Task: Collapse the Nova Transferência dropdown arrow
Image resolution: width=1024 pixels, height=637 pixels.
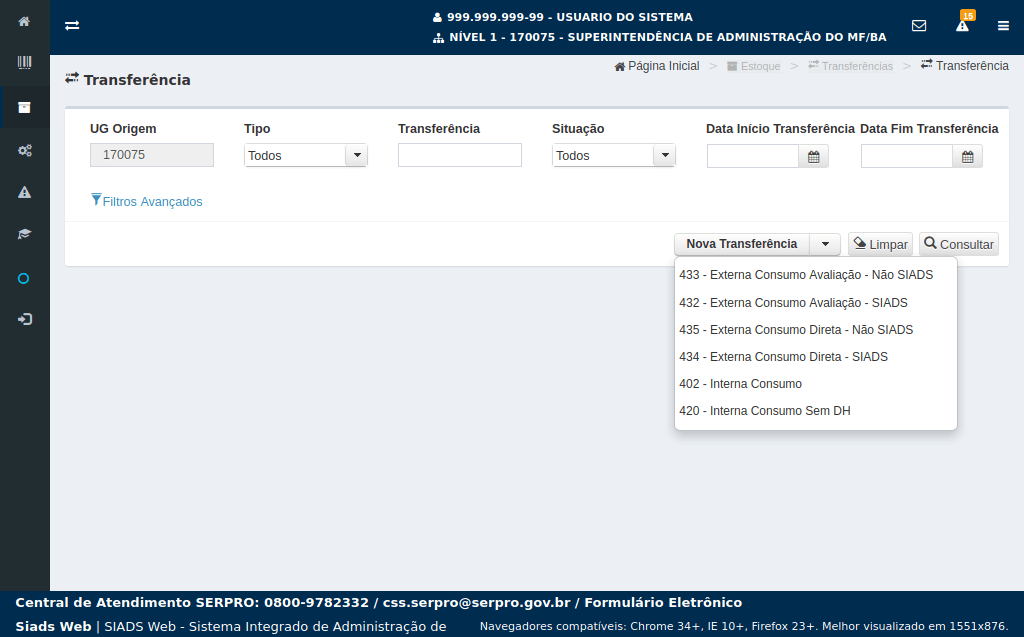Action: 825,244
